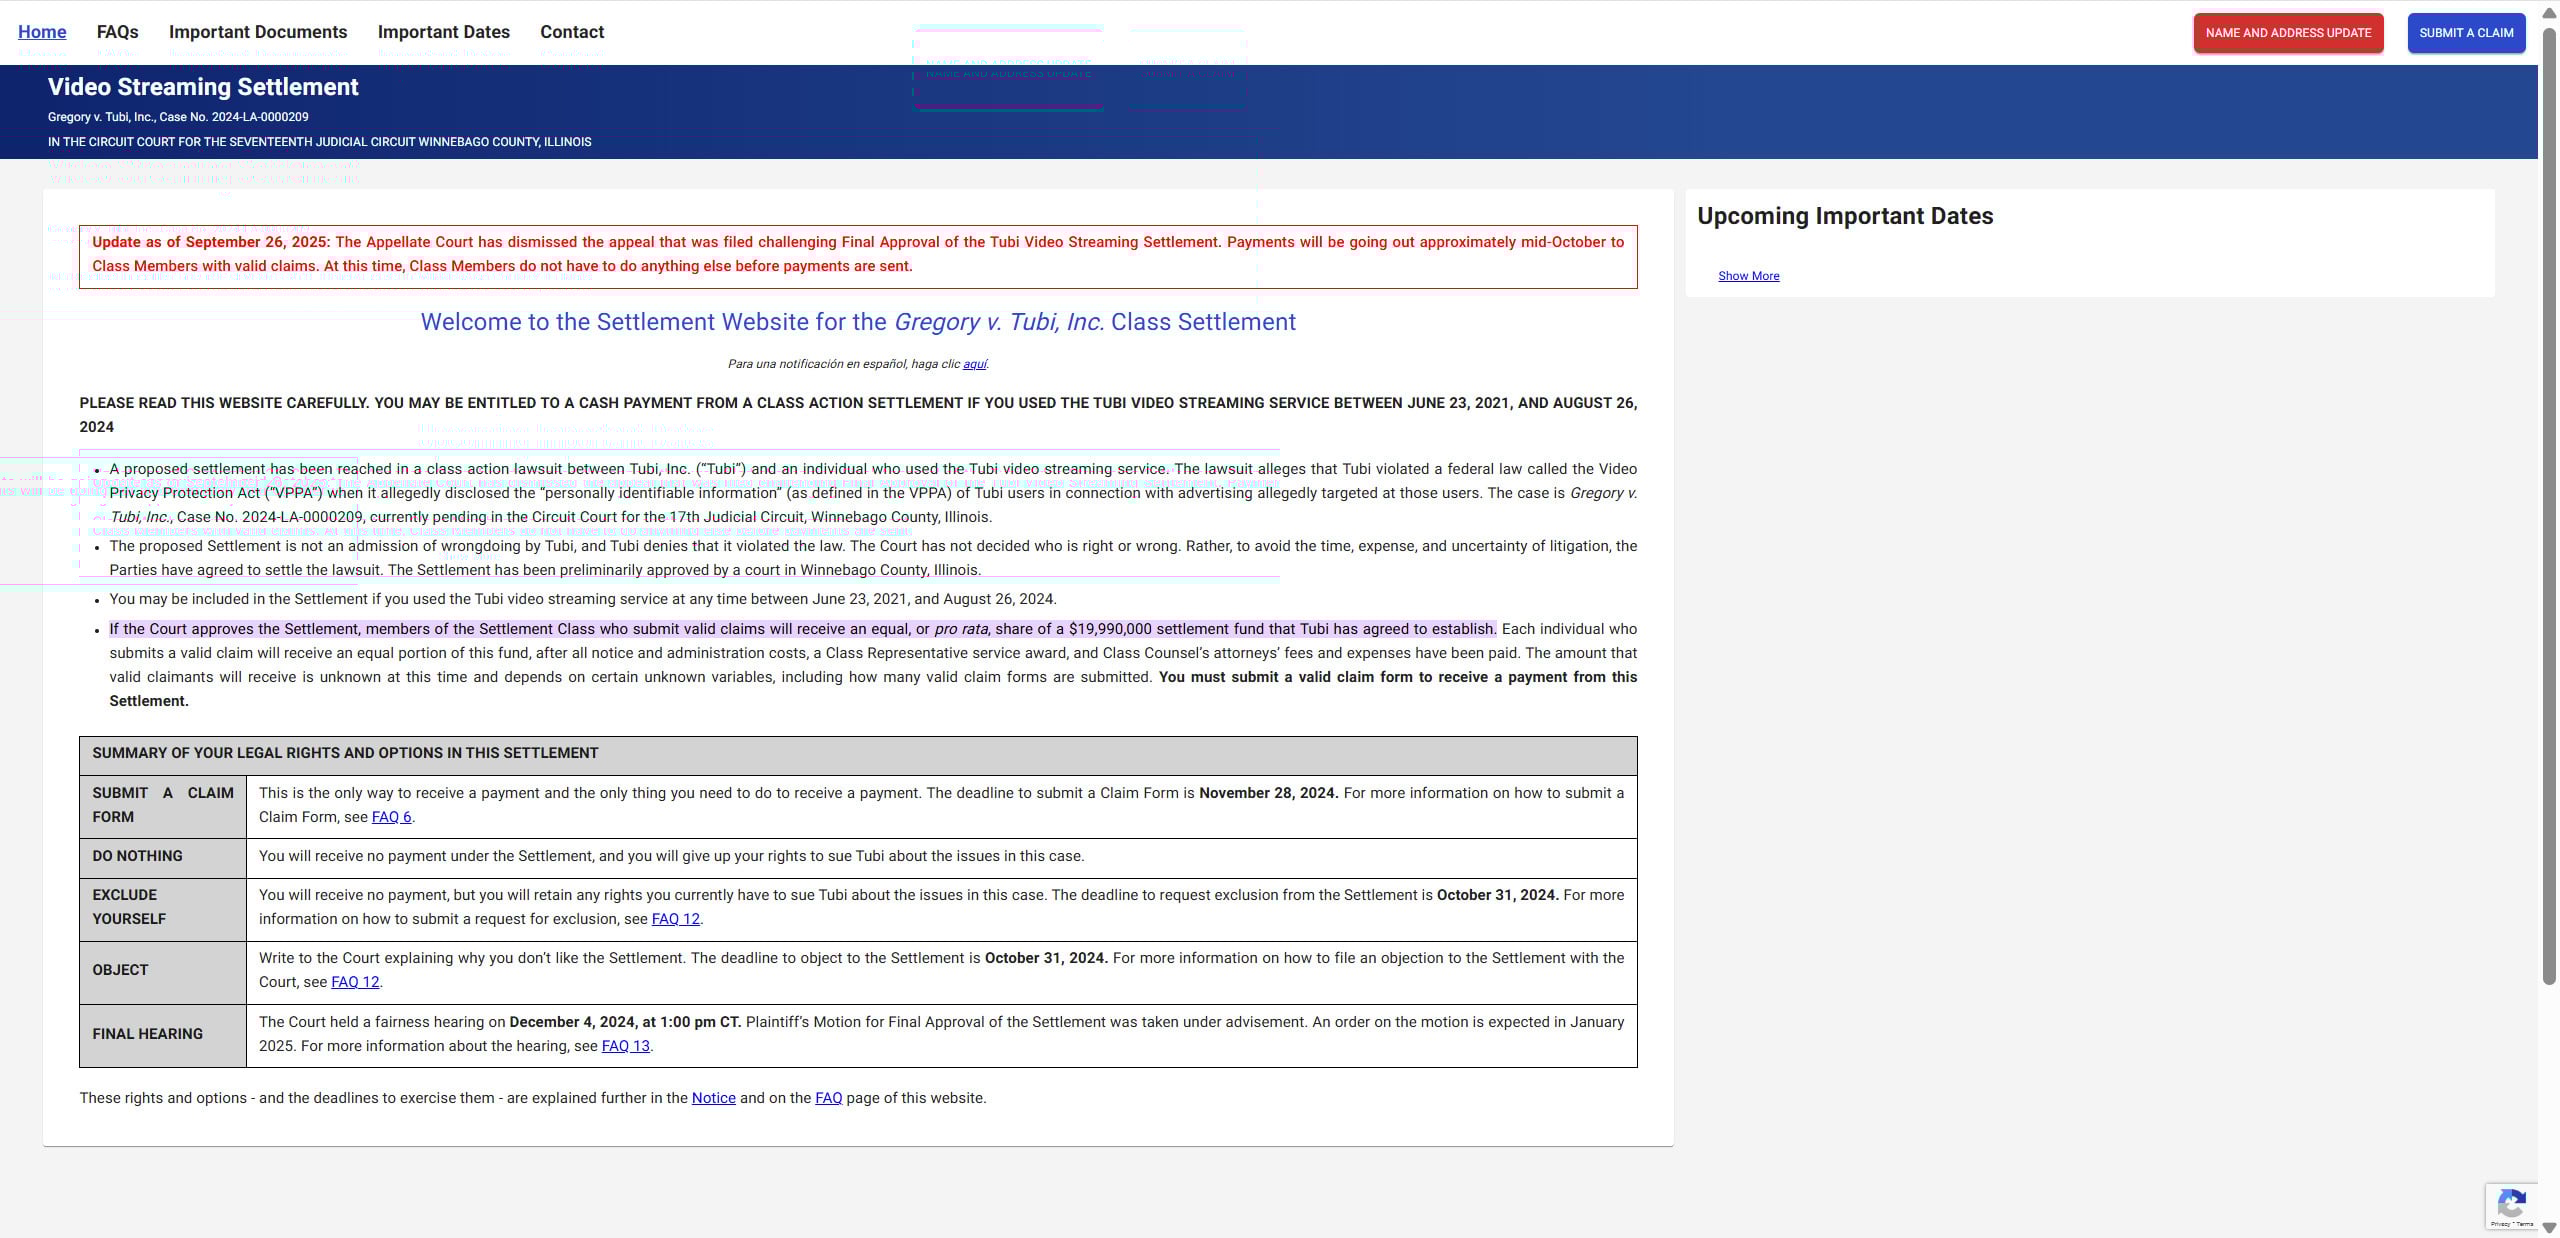Open FAQ 12 link in Object row
Screen dimensions: 2560x1238
(x=355, y=982)
